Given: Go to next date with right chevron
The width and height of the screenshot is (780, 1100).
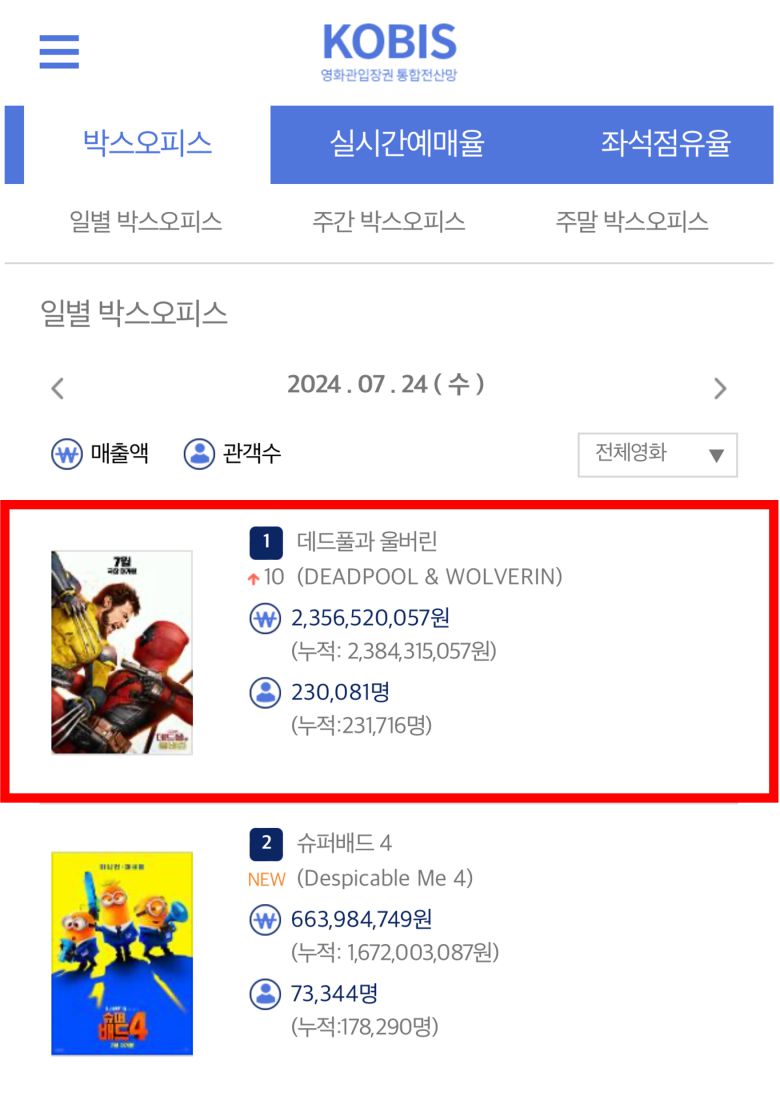Looking at the screenshot, I should tap(720, 388).
